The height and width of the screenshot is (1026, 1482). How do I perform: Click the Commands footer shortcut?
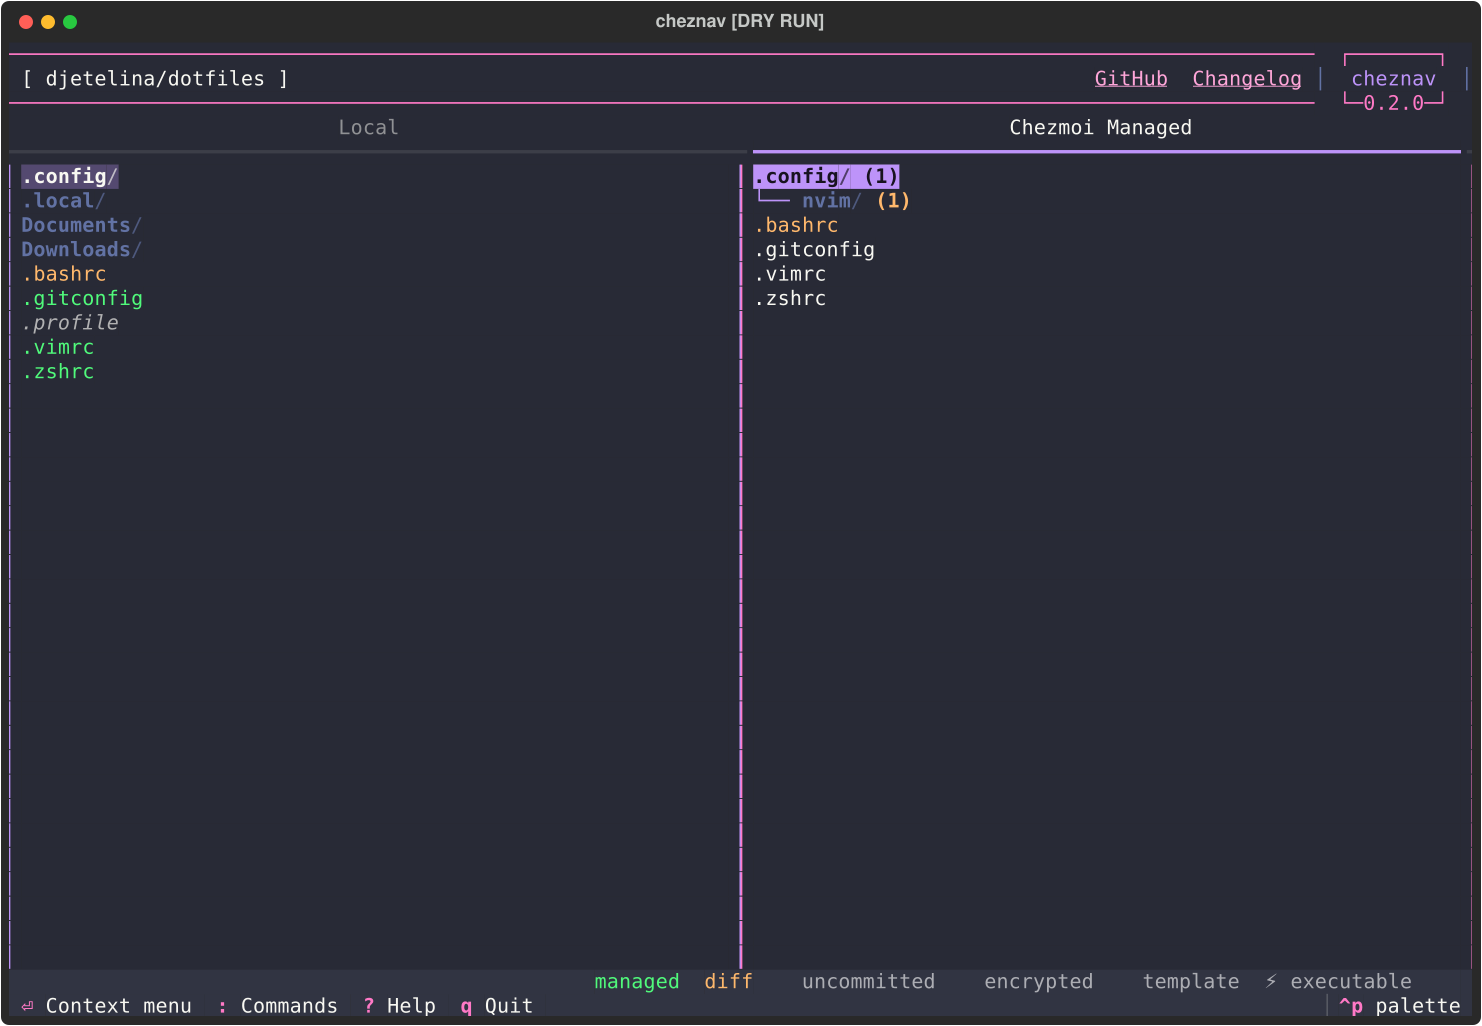point(277,1006)
